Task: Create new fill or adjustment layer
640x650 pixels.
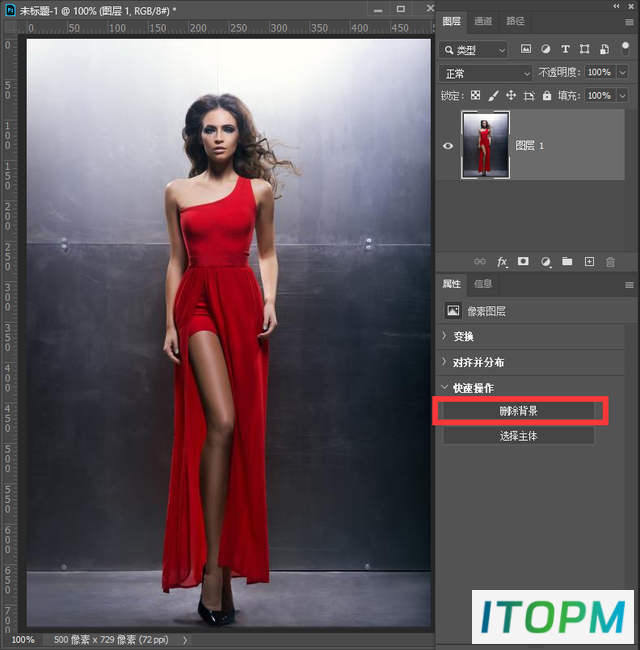Action: [546, 262]
